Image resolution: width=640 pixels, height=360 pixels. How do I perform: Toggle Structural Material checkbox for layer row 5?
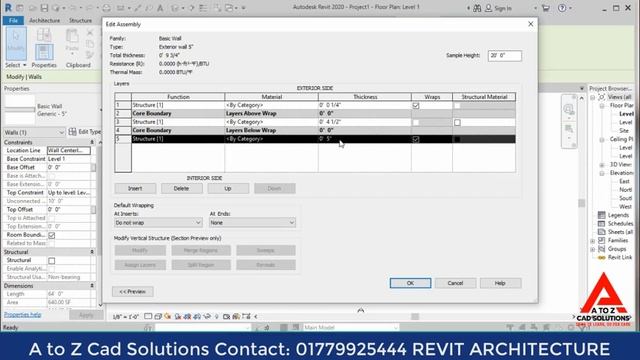click(x=457, y=139)
